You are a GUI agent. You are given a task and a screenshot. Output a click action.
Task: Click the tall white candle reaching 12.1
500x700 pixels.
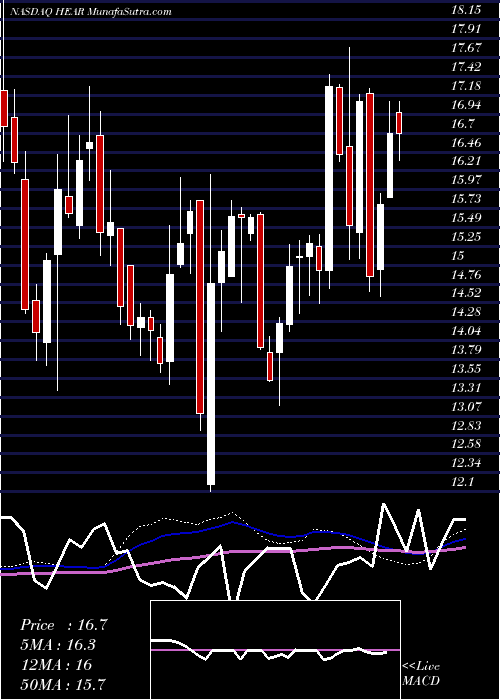coord(211,384)
